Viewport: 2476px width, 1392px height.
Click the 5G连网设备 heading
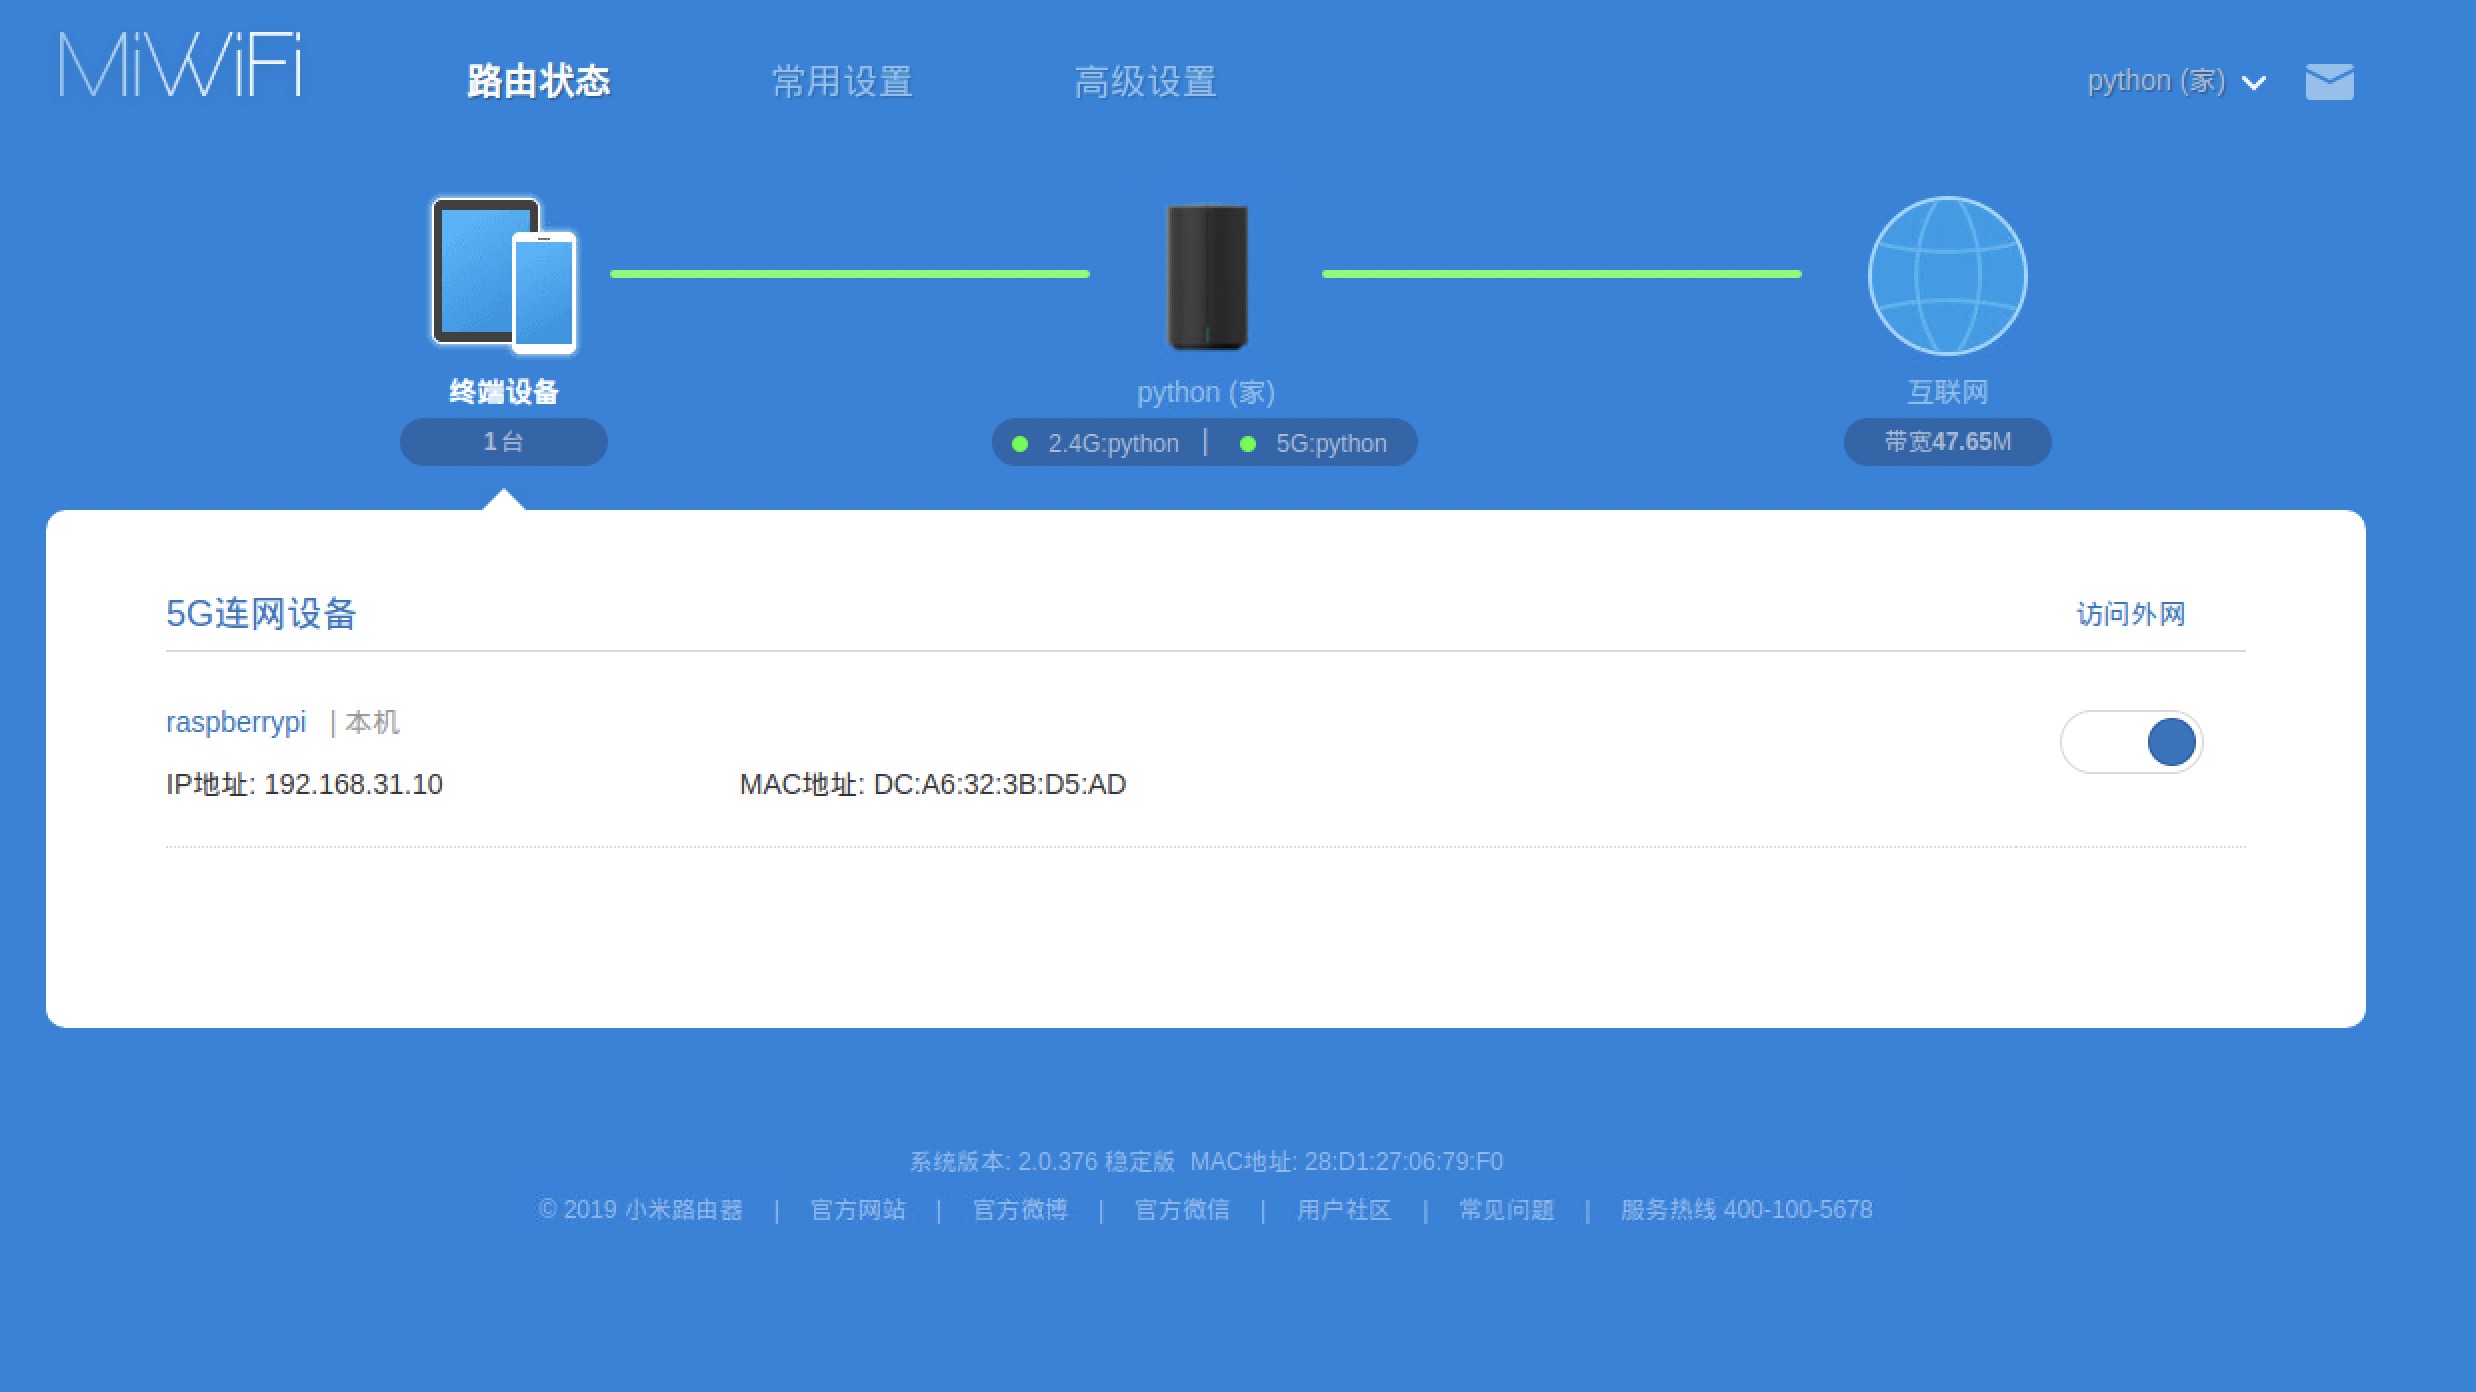(261, 614)
